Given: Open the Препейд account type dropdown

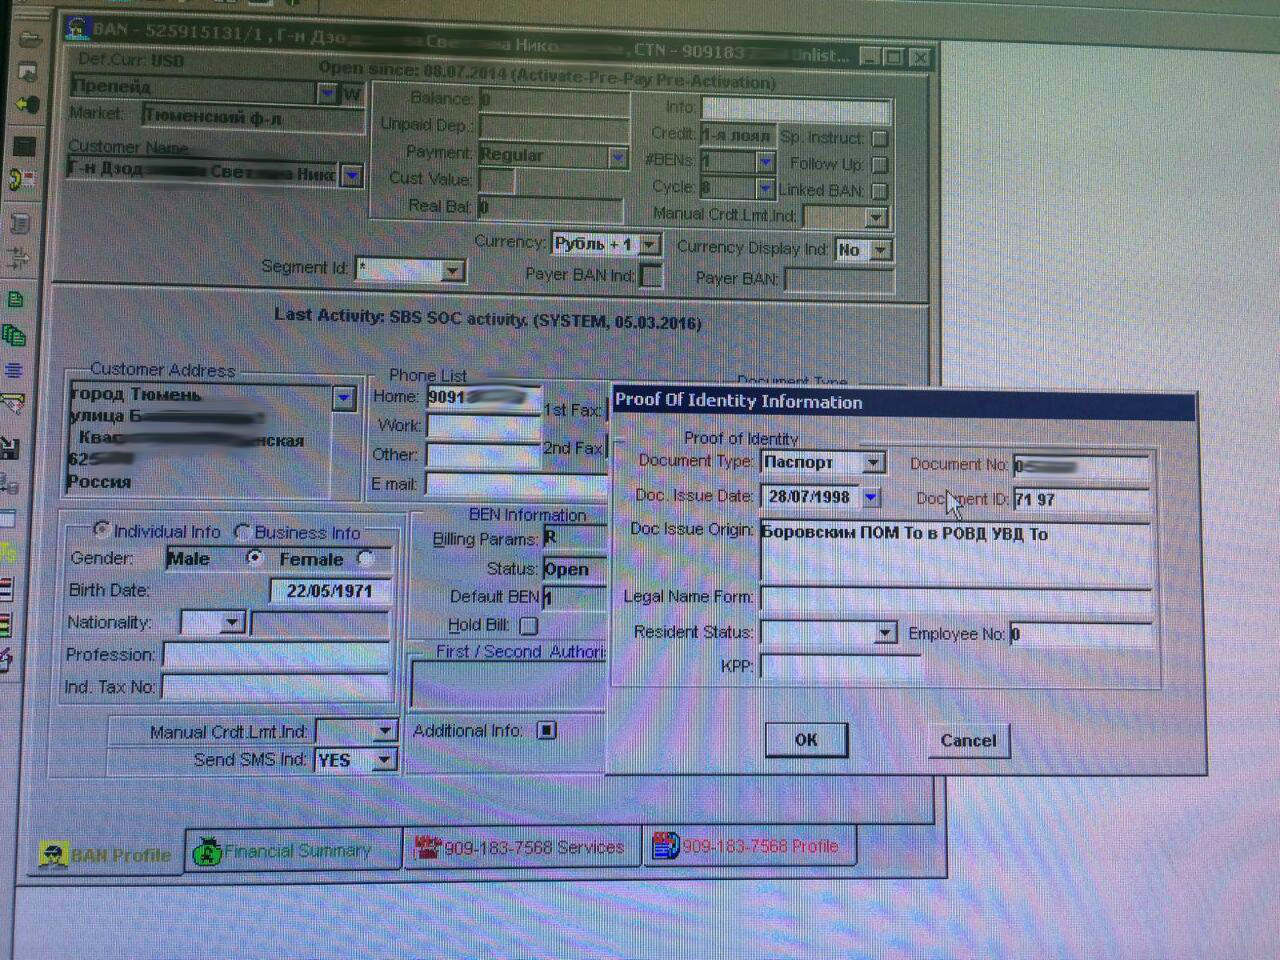Looking at the screenshot, I should [x=327, y=93].
